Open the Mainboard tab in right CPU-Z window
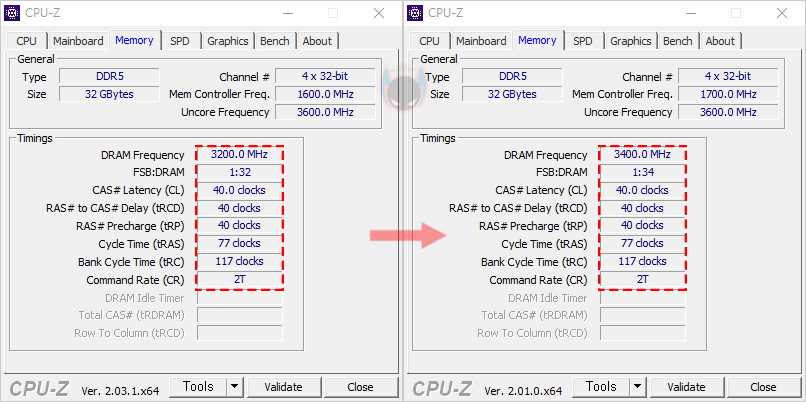 [x=481, y=41]
